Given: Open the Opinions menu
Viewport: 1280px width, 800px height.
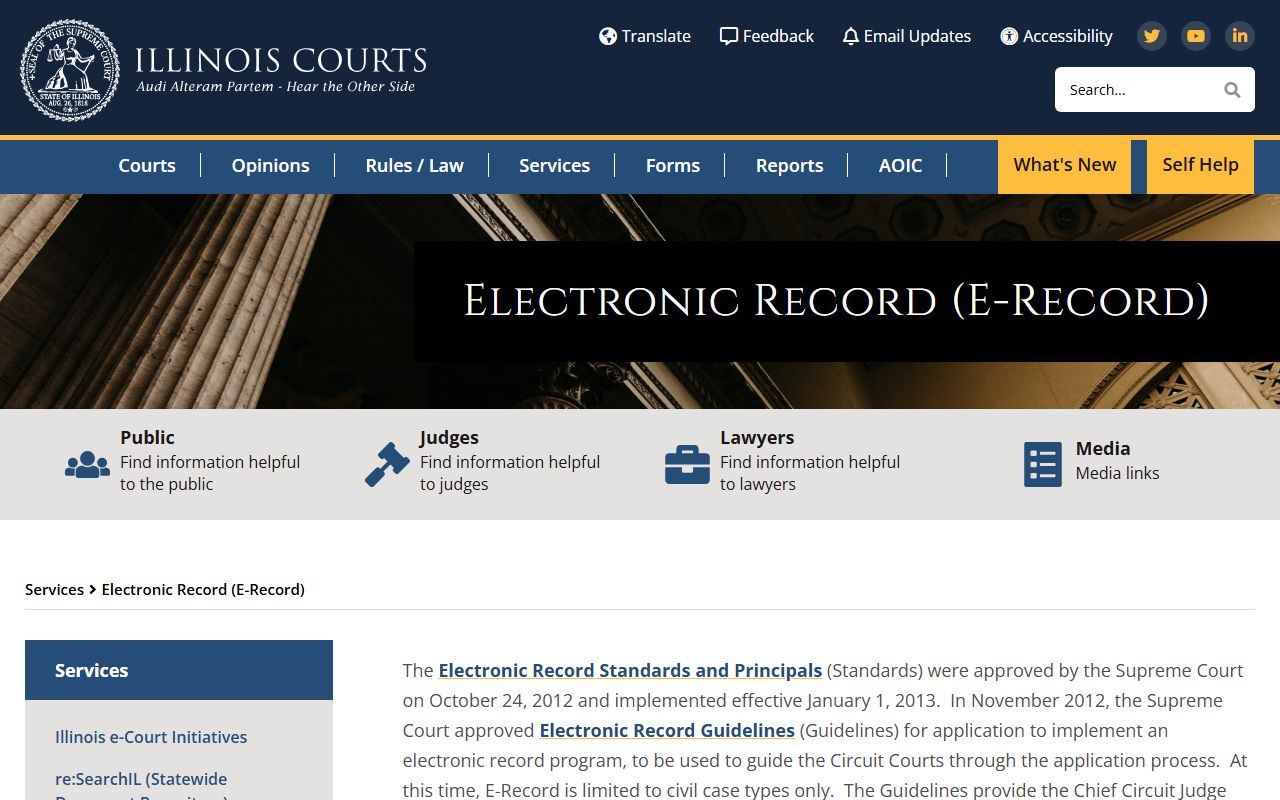Looking at the screenshot, I should tap(270, 165).
